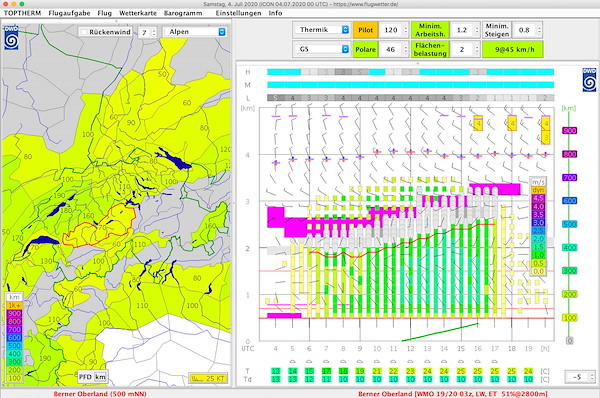This screenshot has height=398, width=600.
Task: Expand the Thermik selection dropdown
Action: [322, 29]
